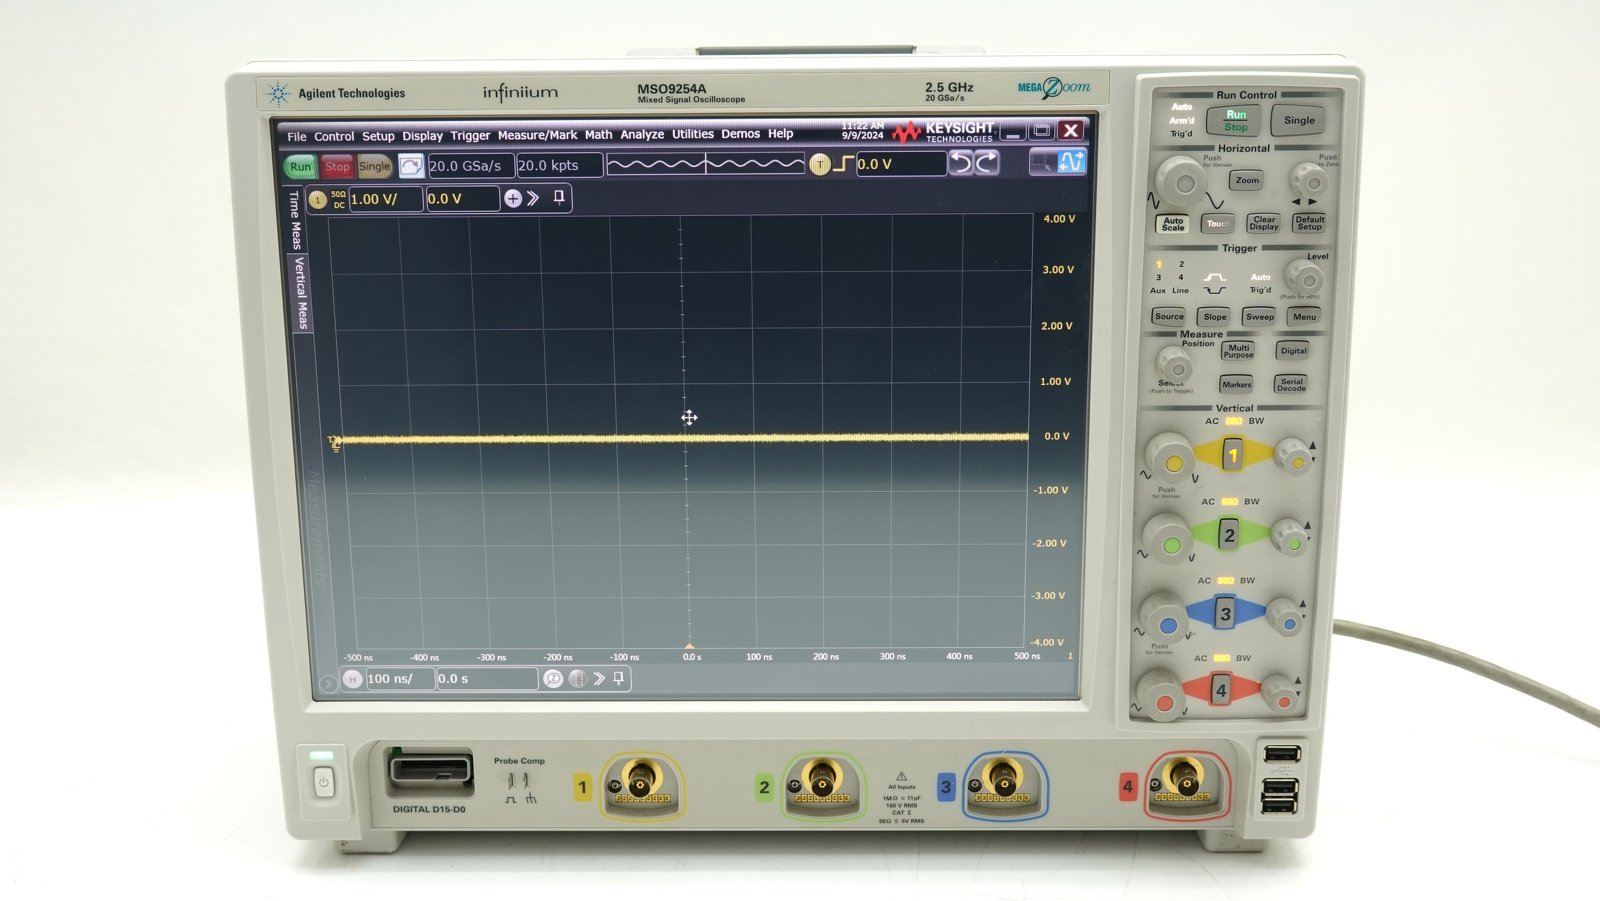Click the red Stop button on screen toolbar
This screenshot has height=901, width=1600.
pos(337,167)
